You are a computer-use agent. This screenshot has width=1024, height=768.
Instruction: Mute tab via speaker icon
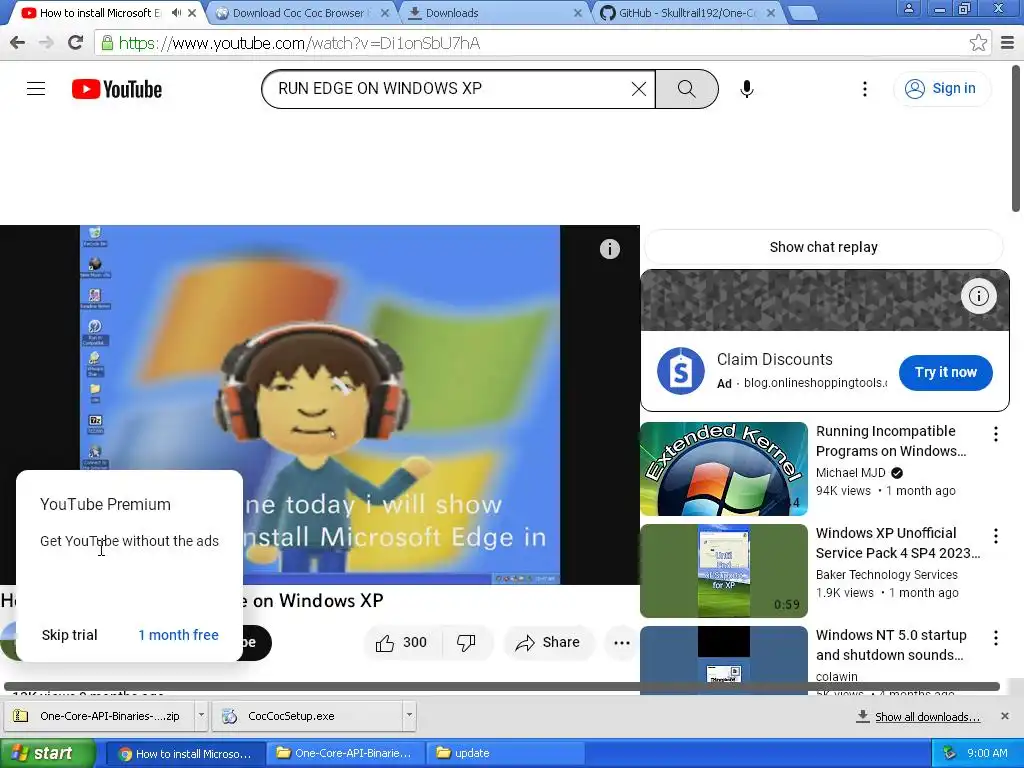coord(176,12)
